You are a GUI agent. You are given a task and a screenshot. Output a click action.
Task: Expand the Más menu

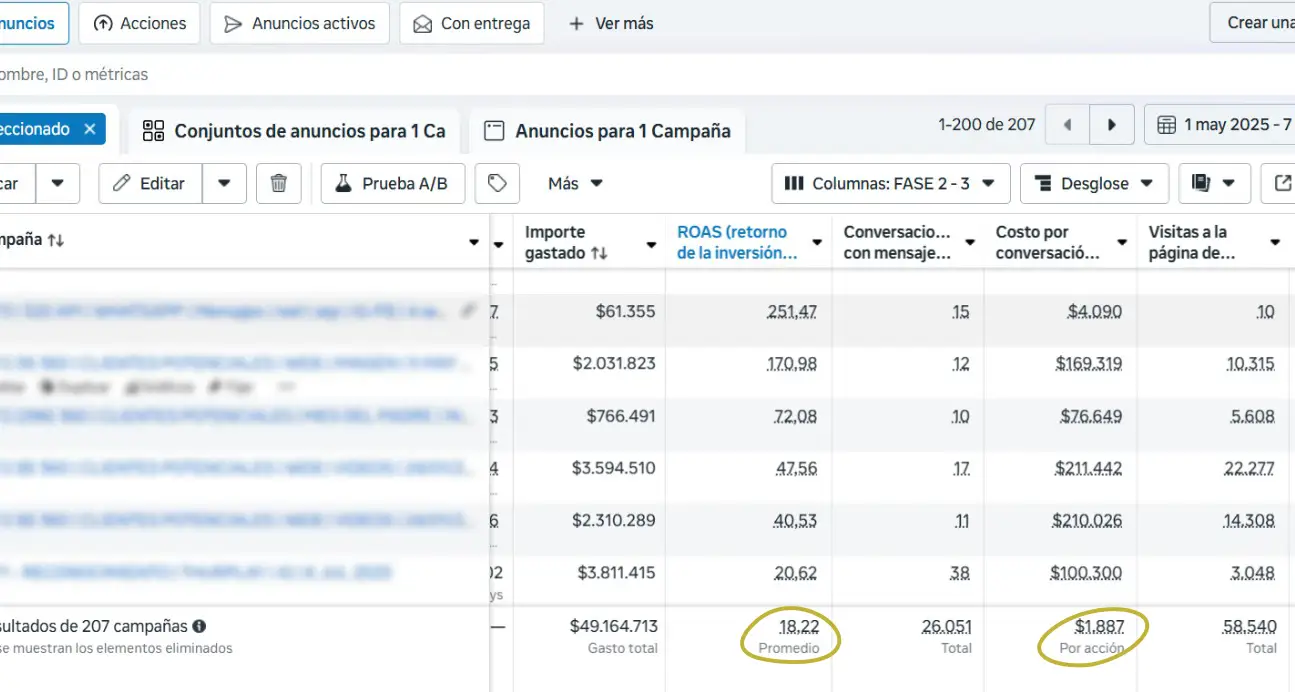(575, 183)
